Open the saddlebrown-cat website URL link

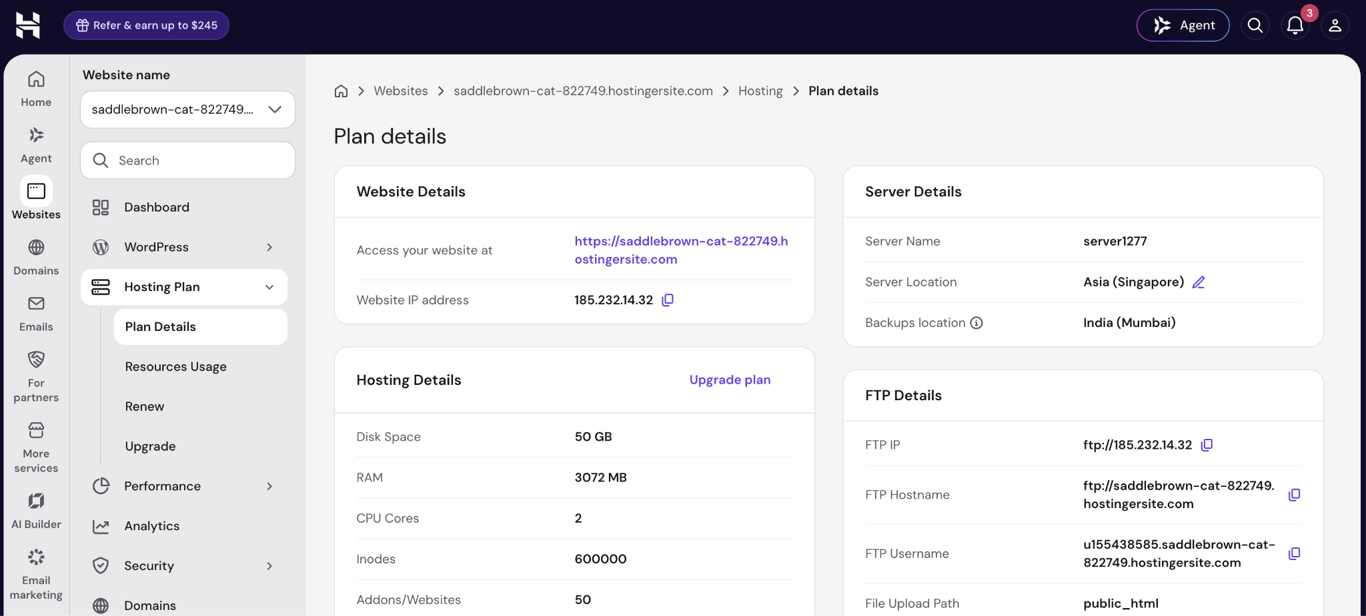pyautogui.click(x=681, y=250)
